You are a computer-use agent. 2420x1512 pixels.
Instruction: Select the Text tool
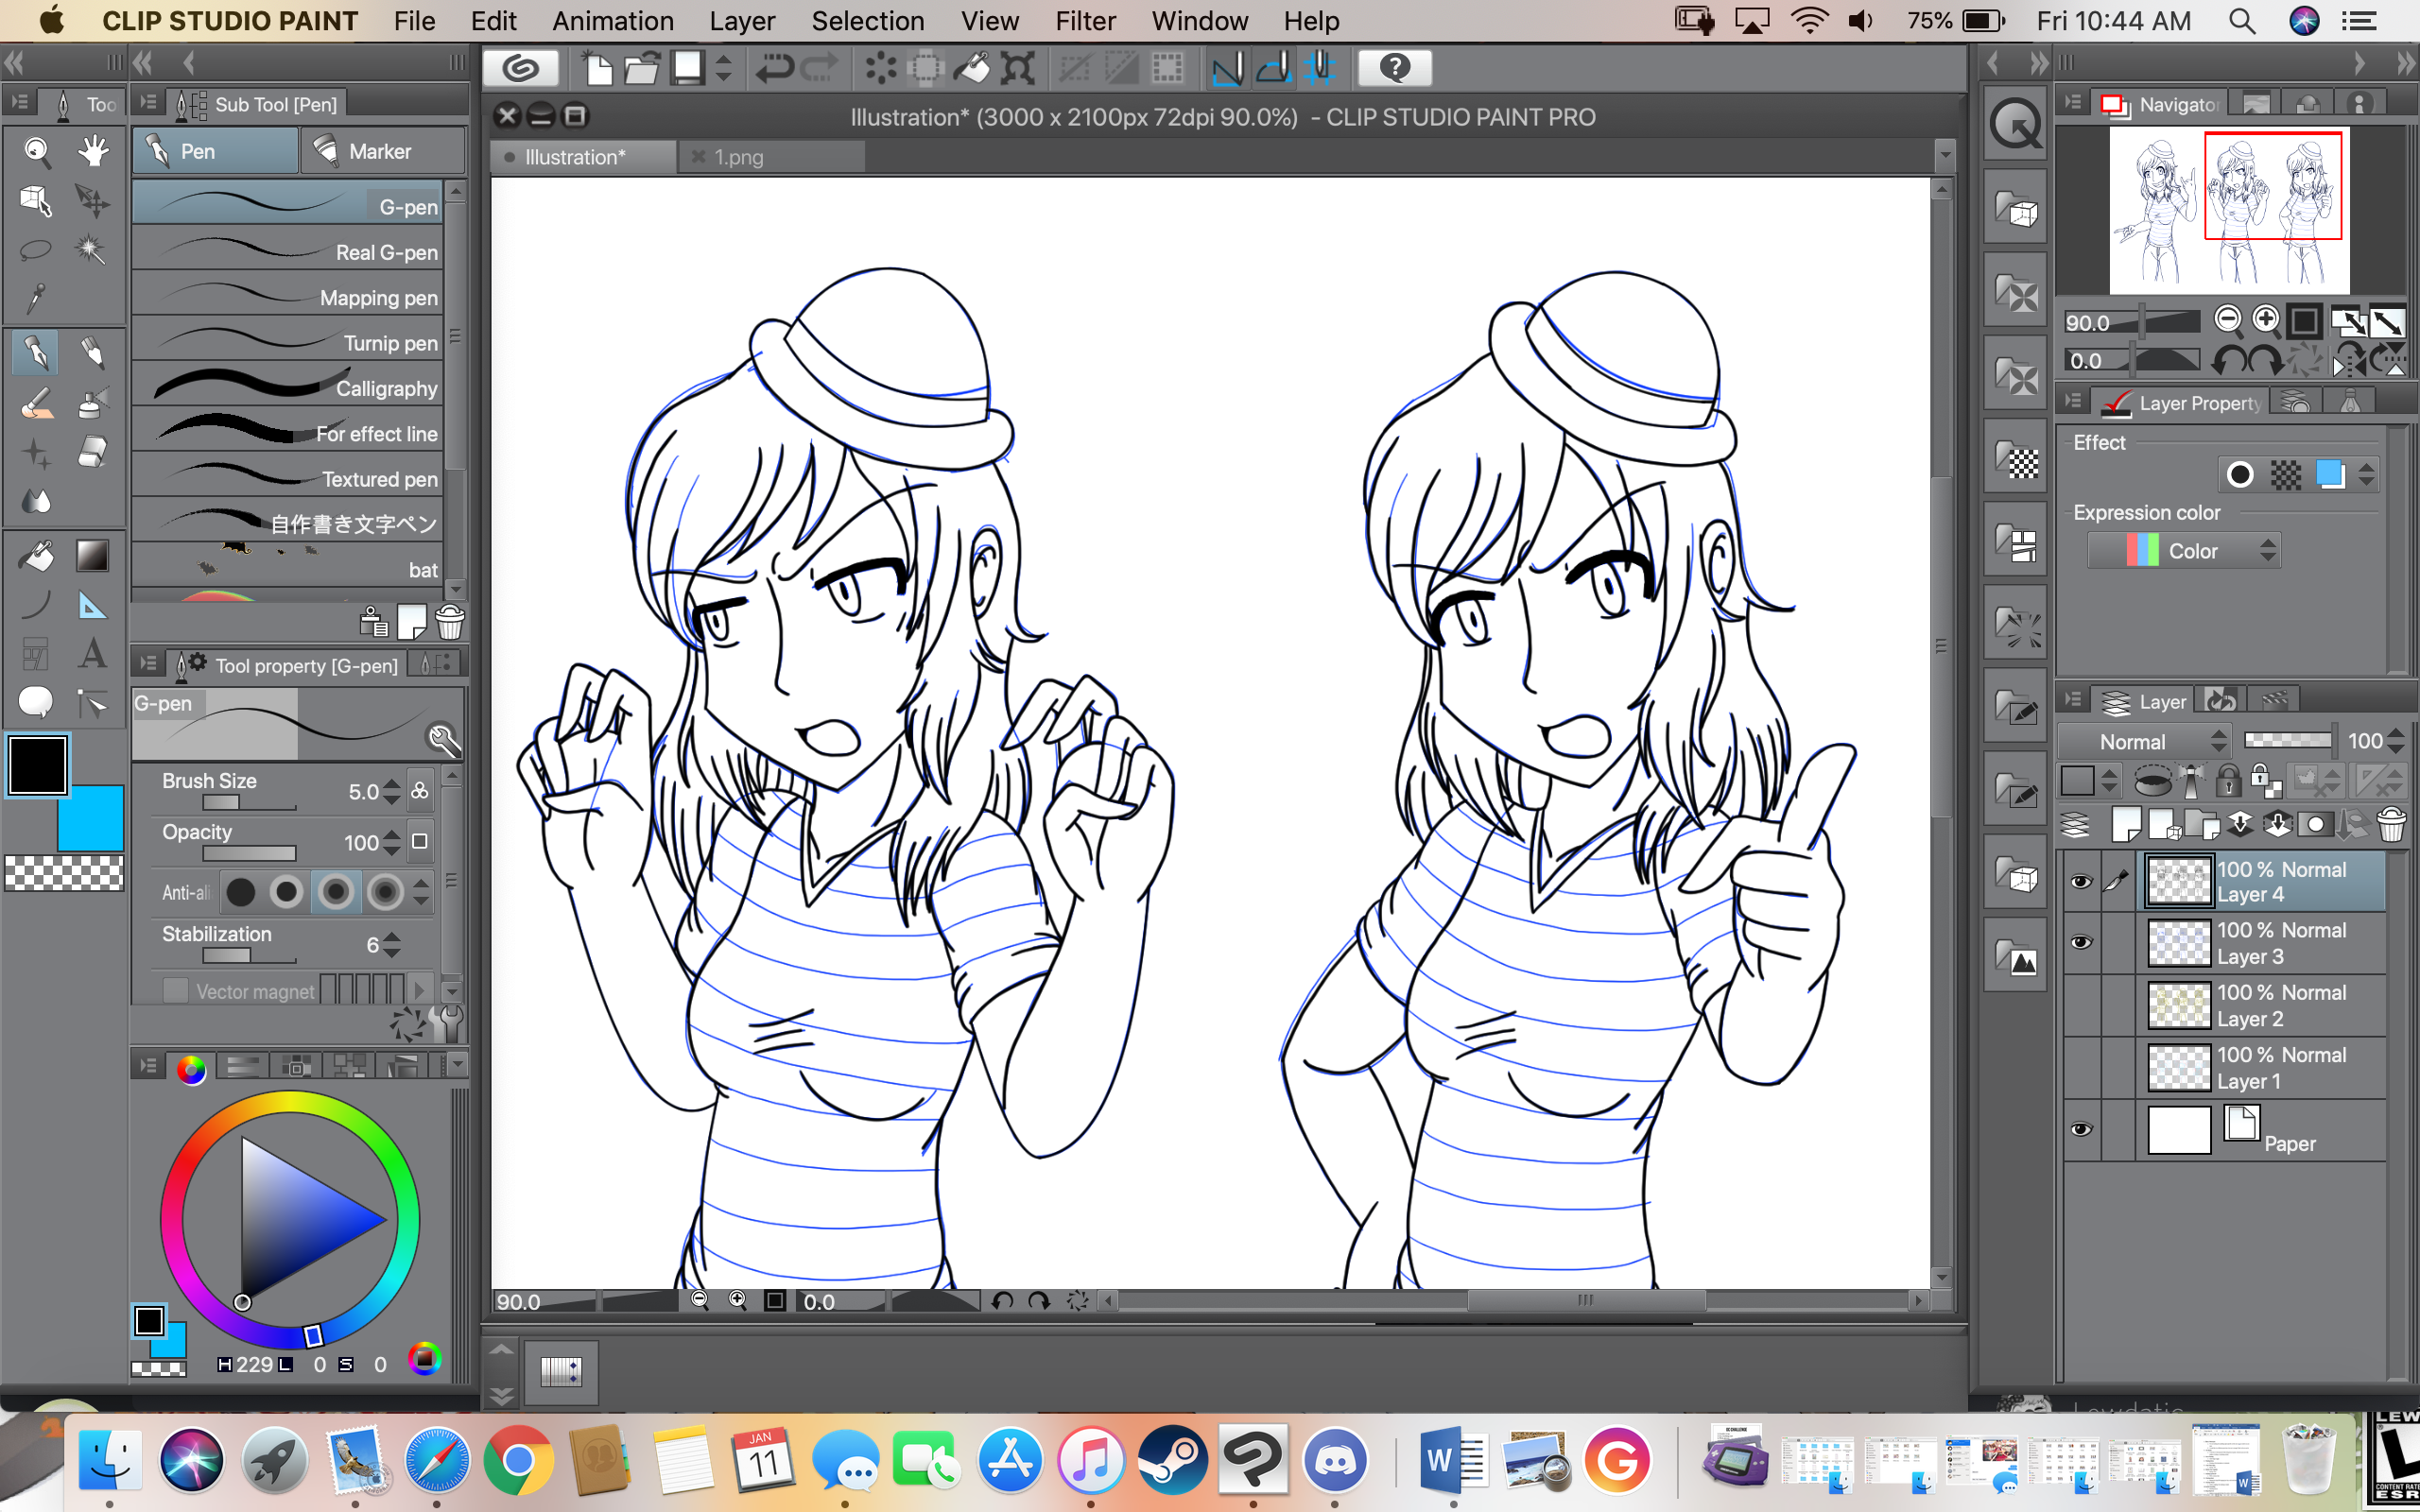pyautogui.click(x=93, y=654)
